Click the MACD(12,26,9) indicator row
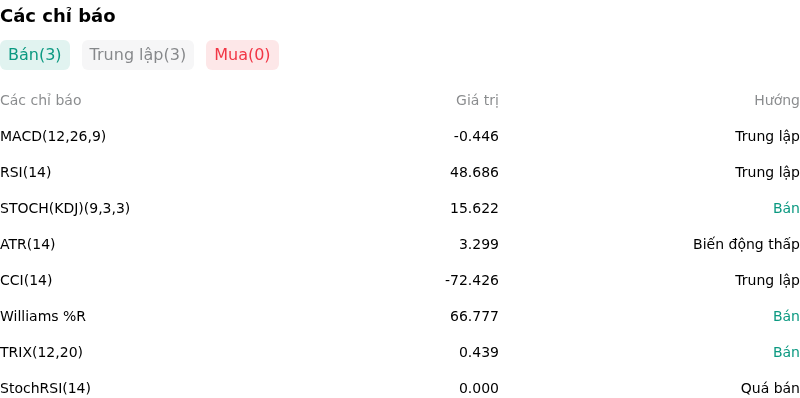Image resolution: width=800 pixels, height=398 pixels. coord(400,136)
